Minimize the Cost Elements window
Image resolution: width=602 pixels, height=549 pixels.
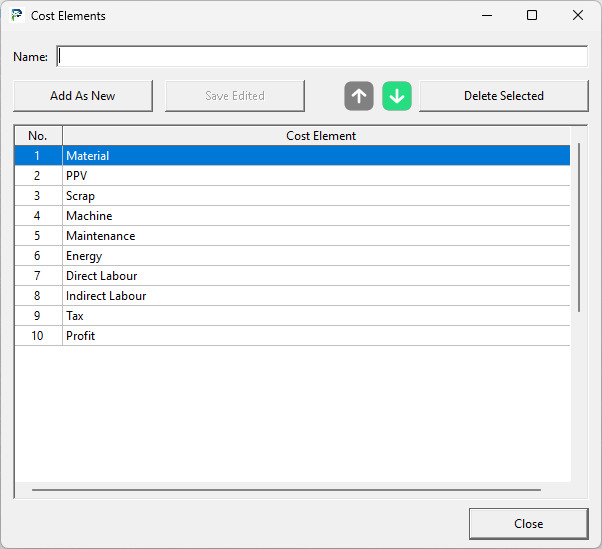pos(487,15)
